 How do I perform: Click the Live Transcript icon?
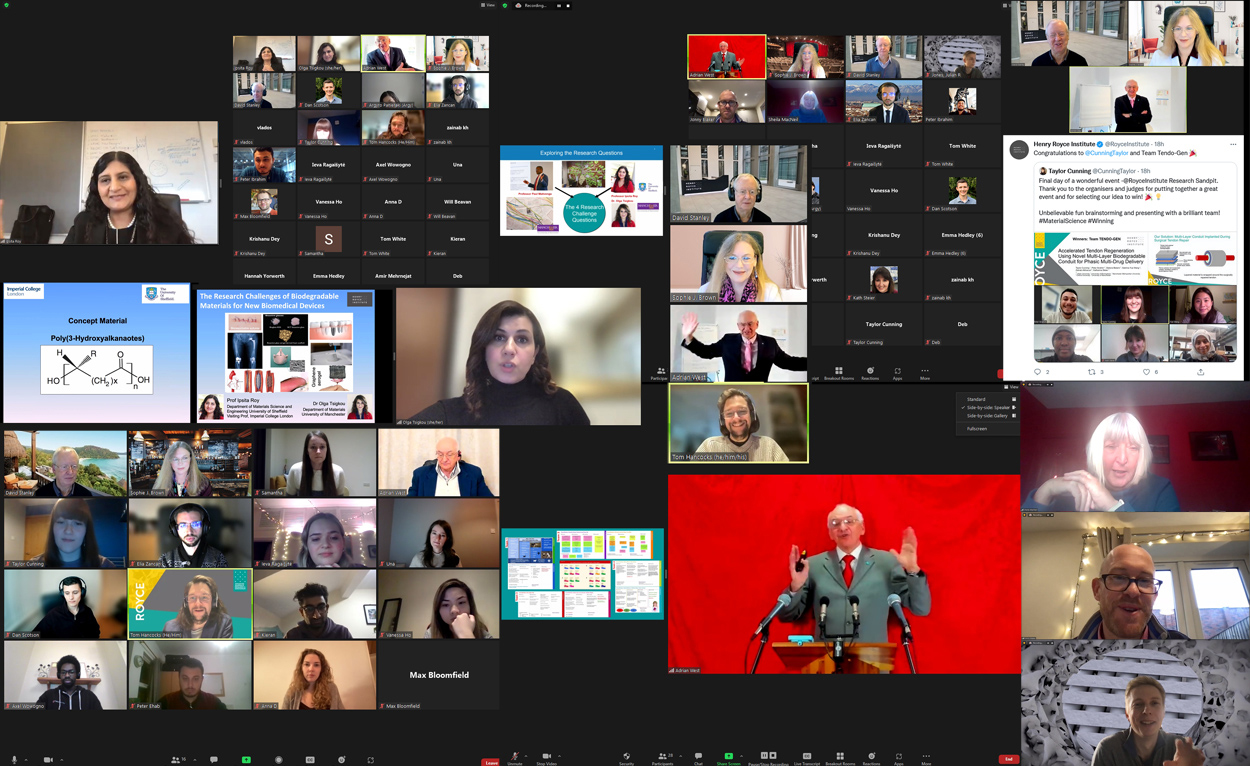[x=806, y=757]
